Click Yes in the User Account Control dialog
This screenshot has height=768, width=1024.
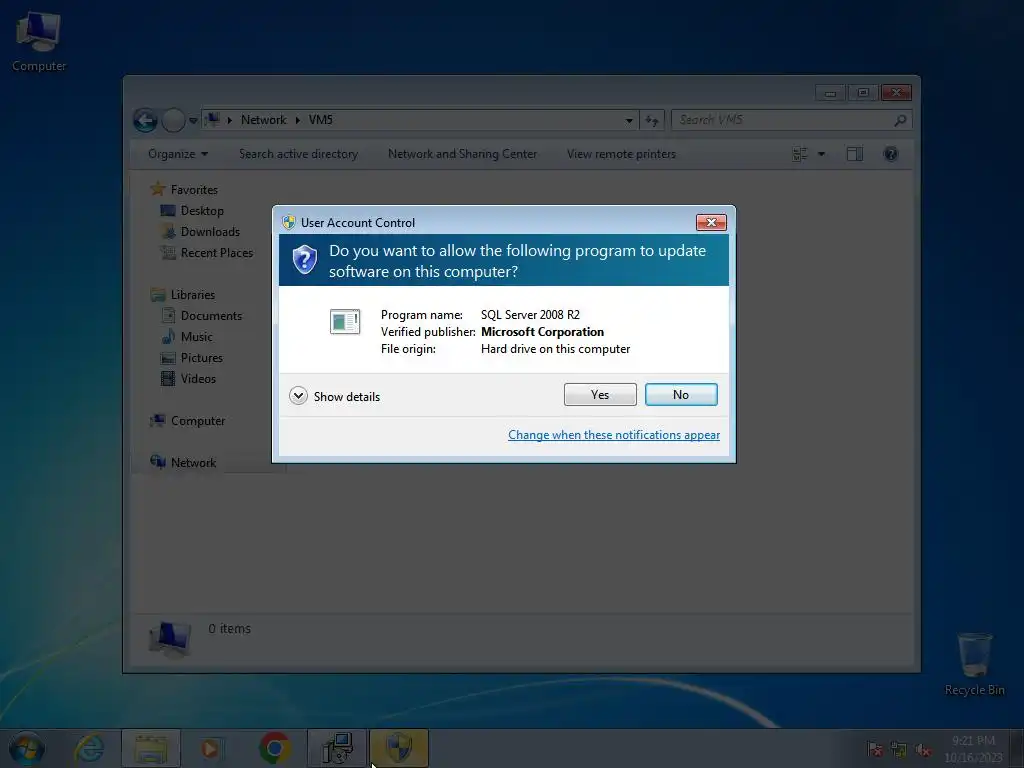click(600, 394)
